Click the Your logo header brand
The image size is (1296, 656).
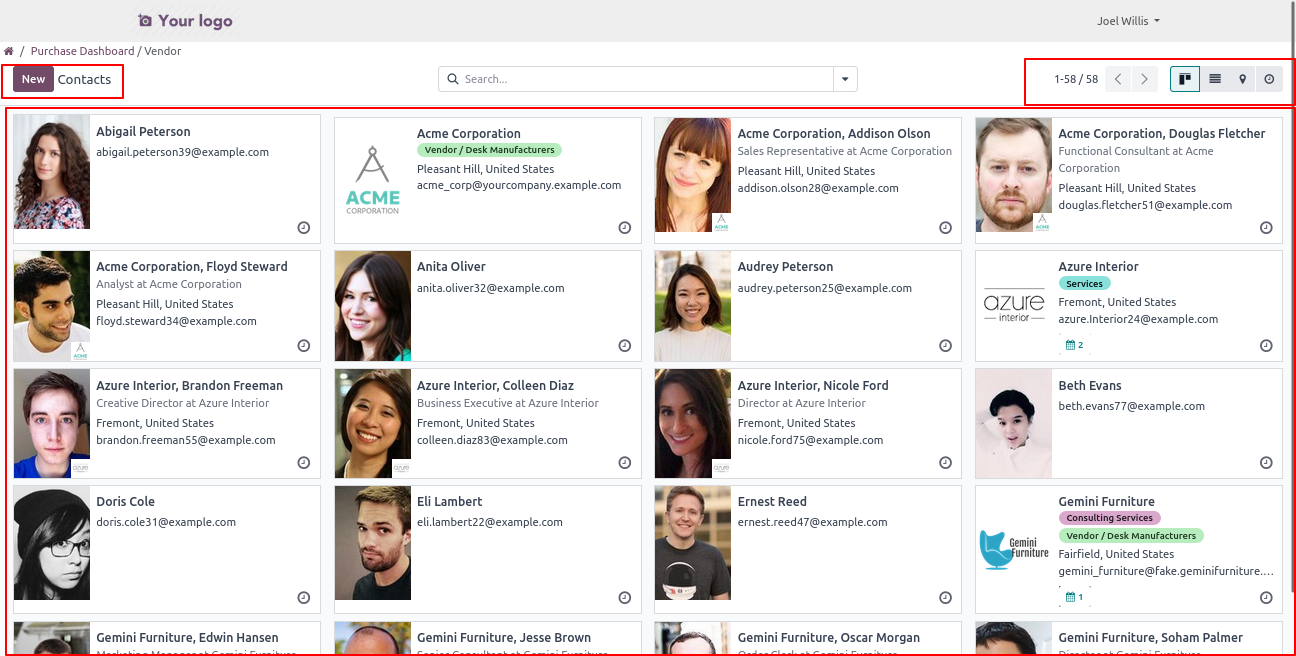tap(185, 21)
